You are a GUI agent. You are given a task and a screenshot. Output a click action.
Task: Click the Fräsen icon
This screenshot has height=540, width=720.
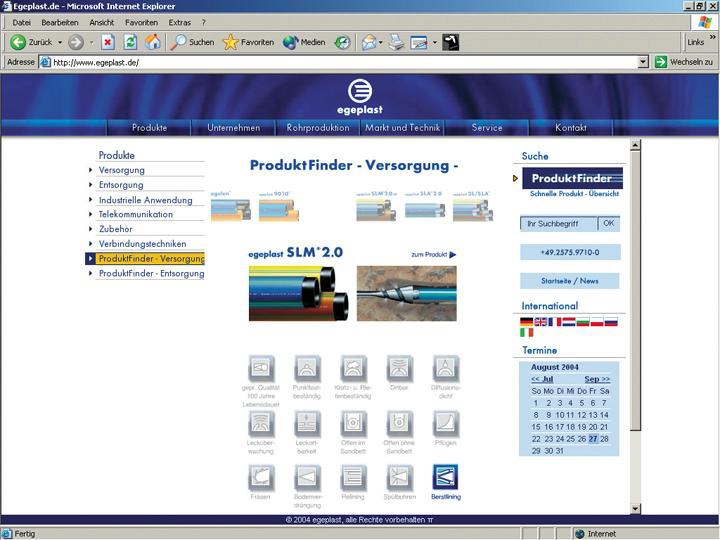click(x=261, y=477)
